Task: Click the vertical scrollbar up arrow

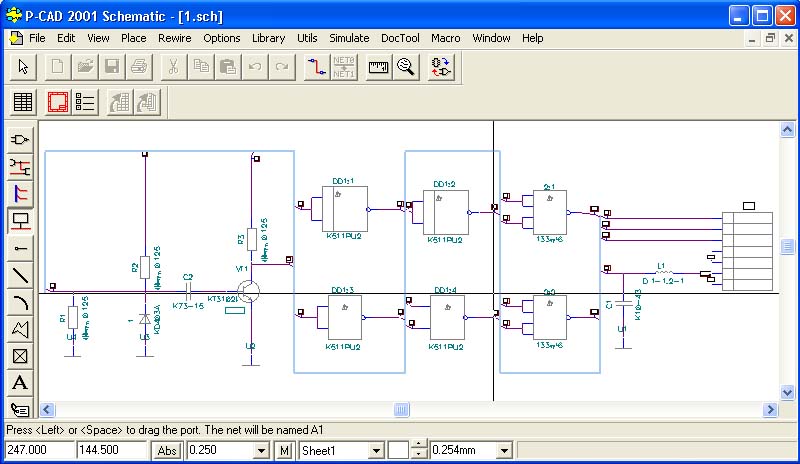Action: (787, 130)
